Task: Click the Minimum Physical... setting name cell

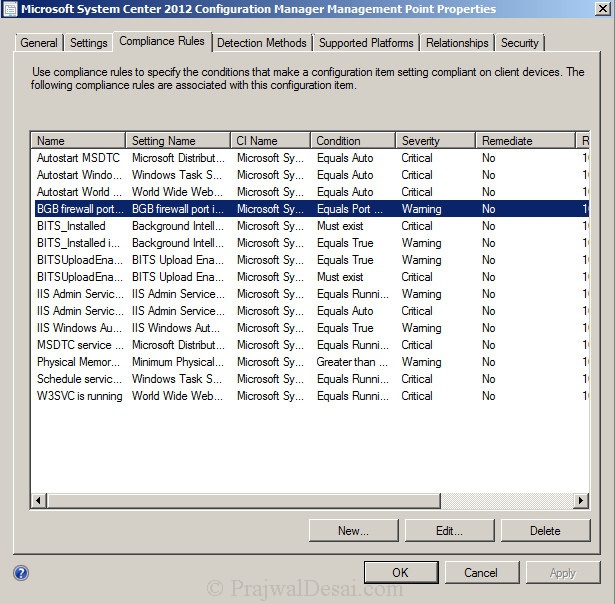Action: tap(178, 362)
